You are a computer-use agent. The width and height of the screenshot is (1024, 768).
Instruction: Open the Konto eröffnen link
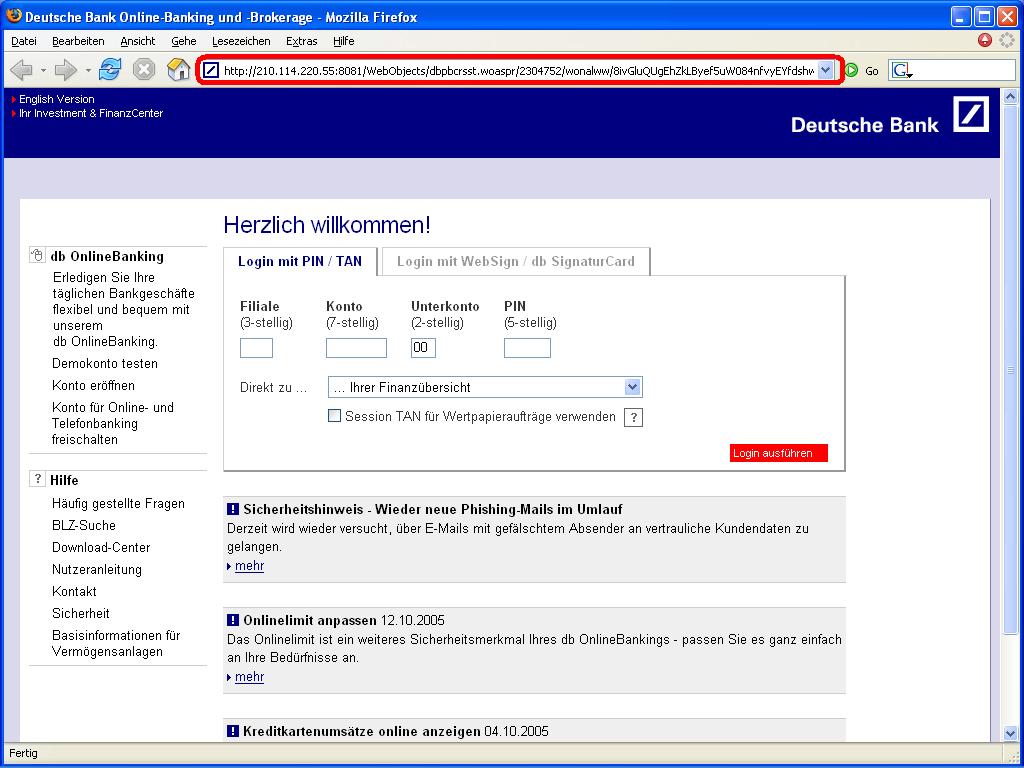(x=93, y=385)
